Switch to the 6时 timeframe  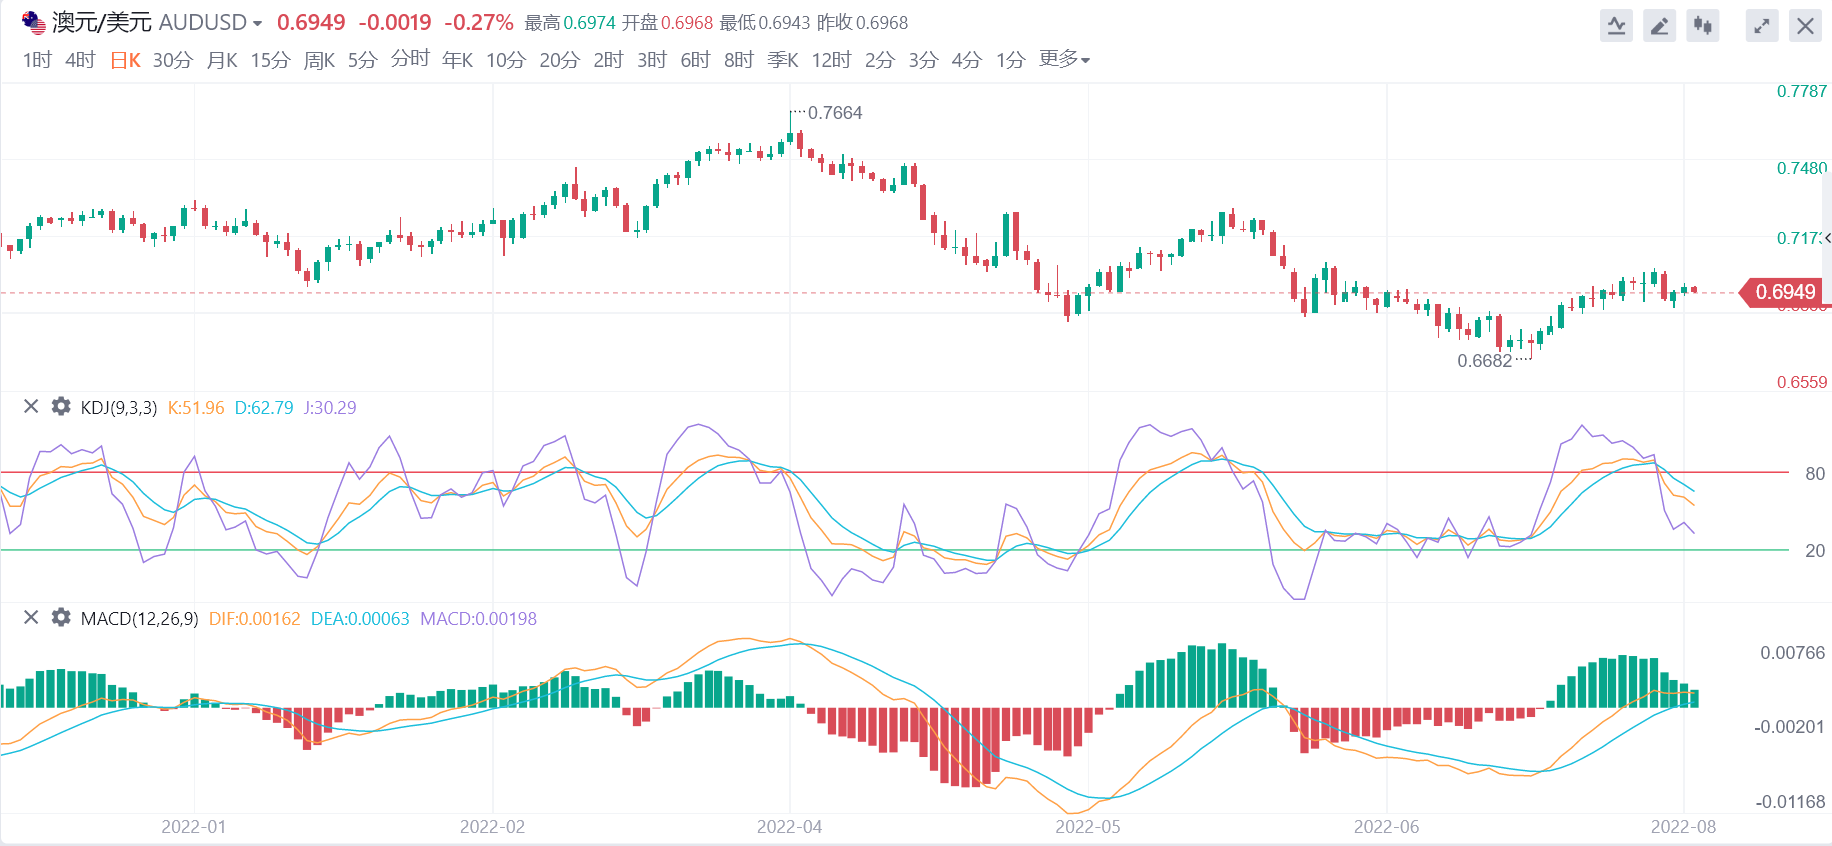coord(695,60)
